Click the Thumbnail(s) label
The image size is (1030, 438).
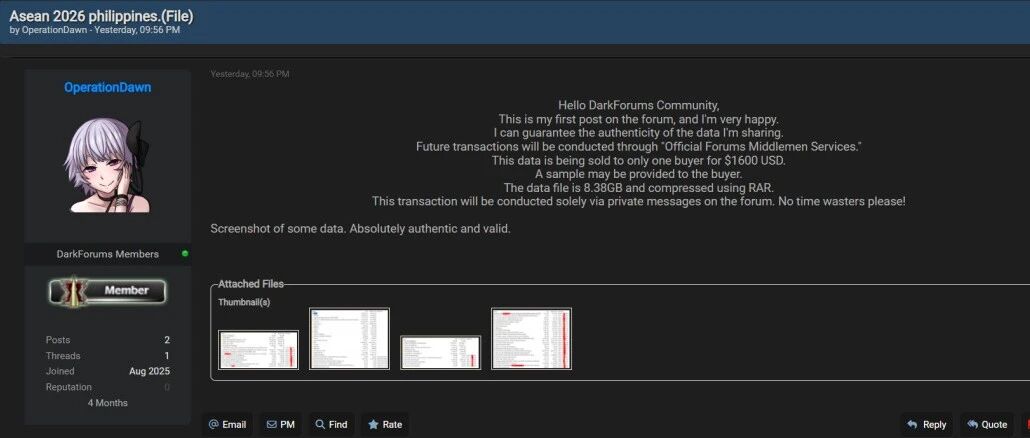[244, 303]
